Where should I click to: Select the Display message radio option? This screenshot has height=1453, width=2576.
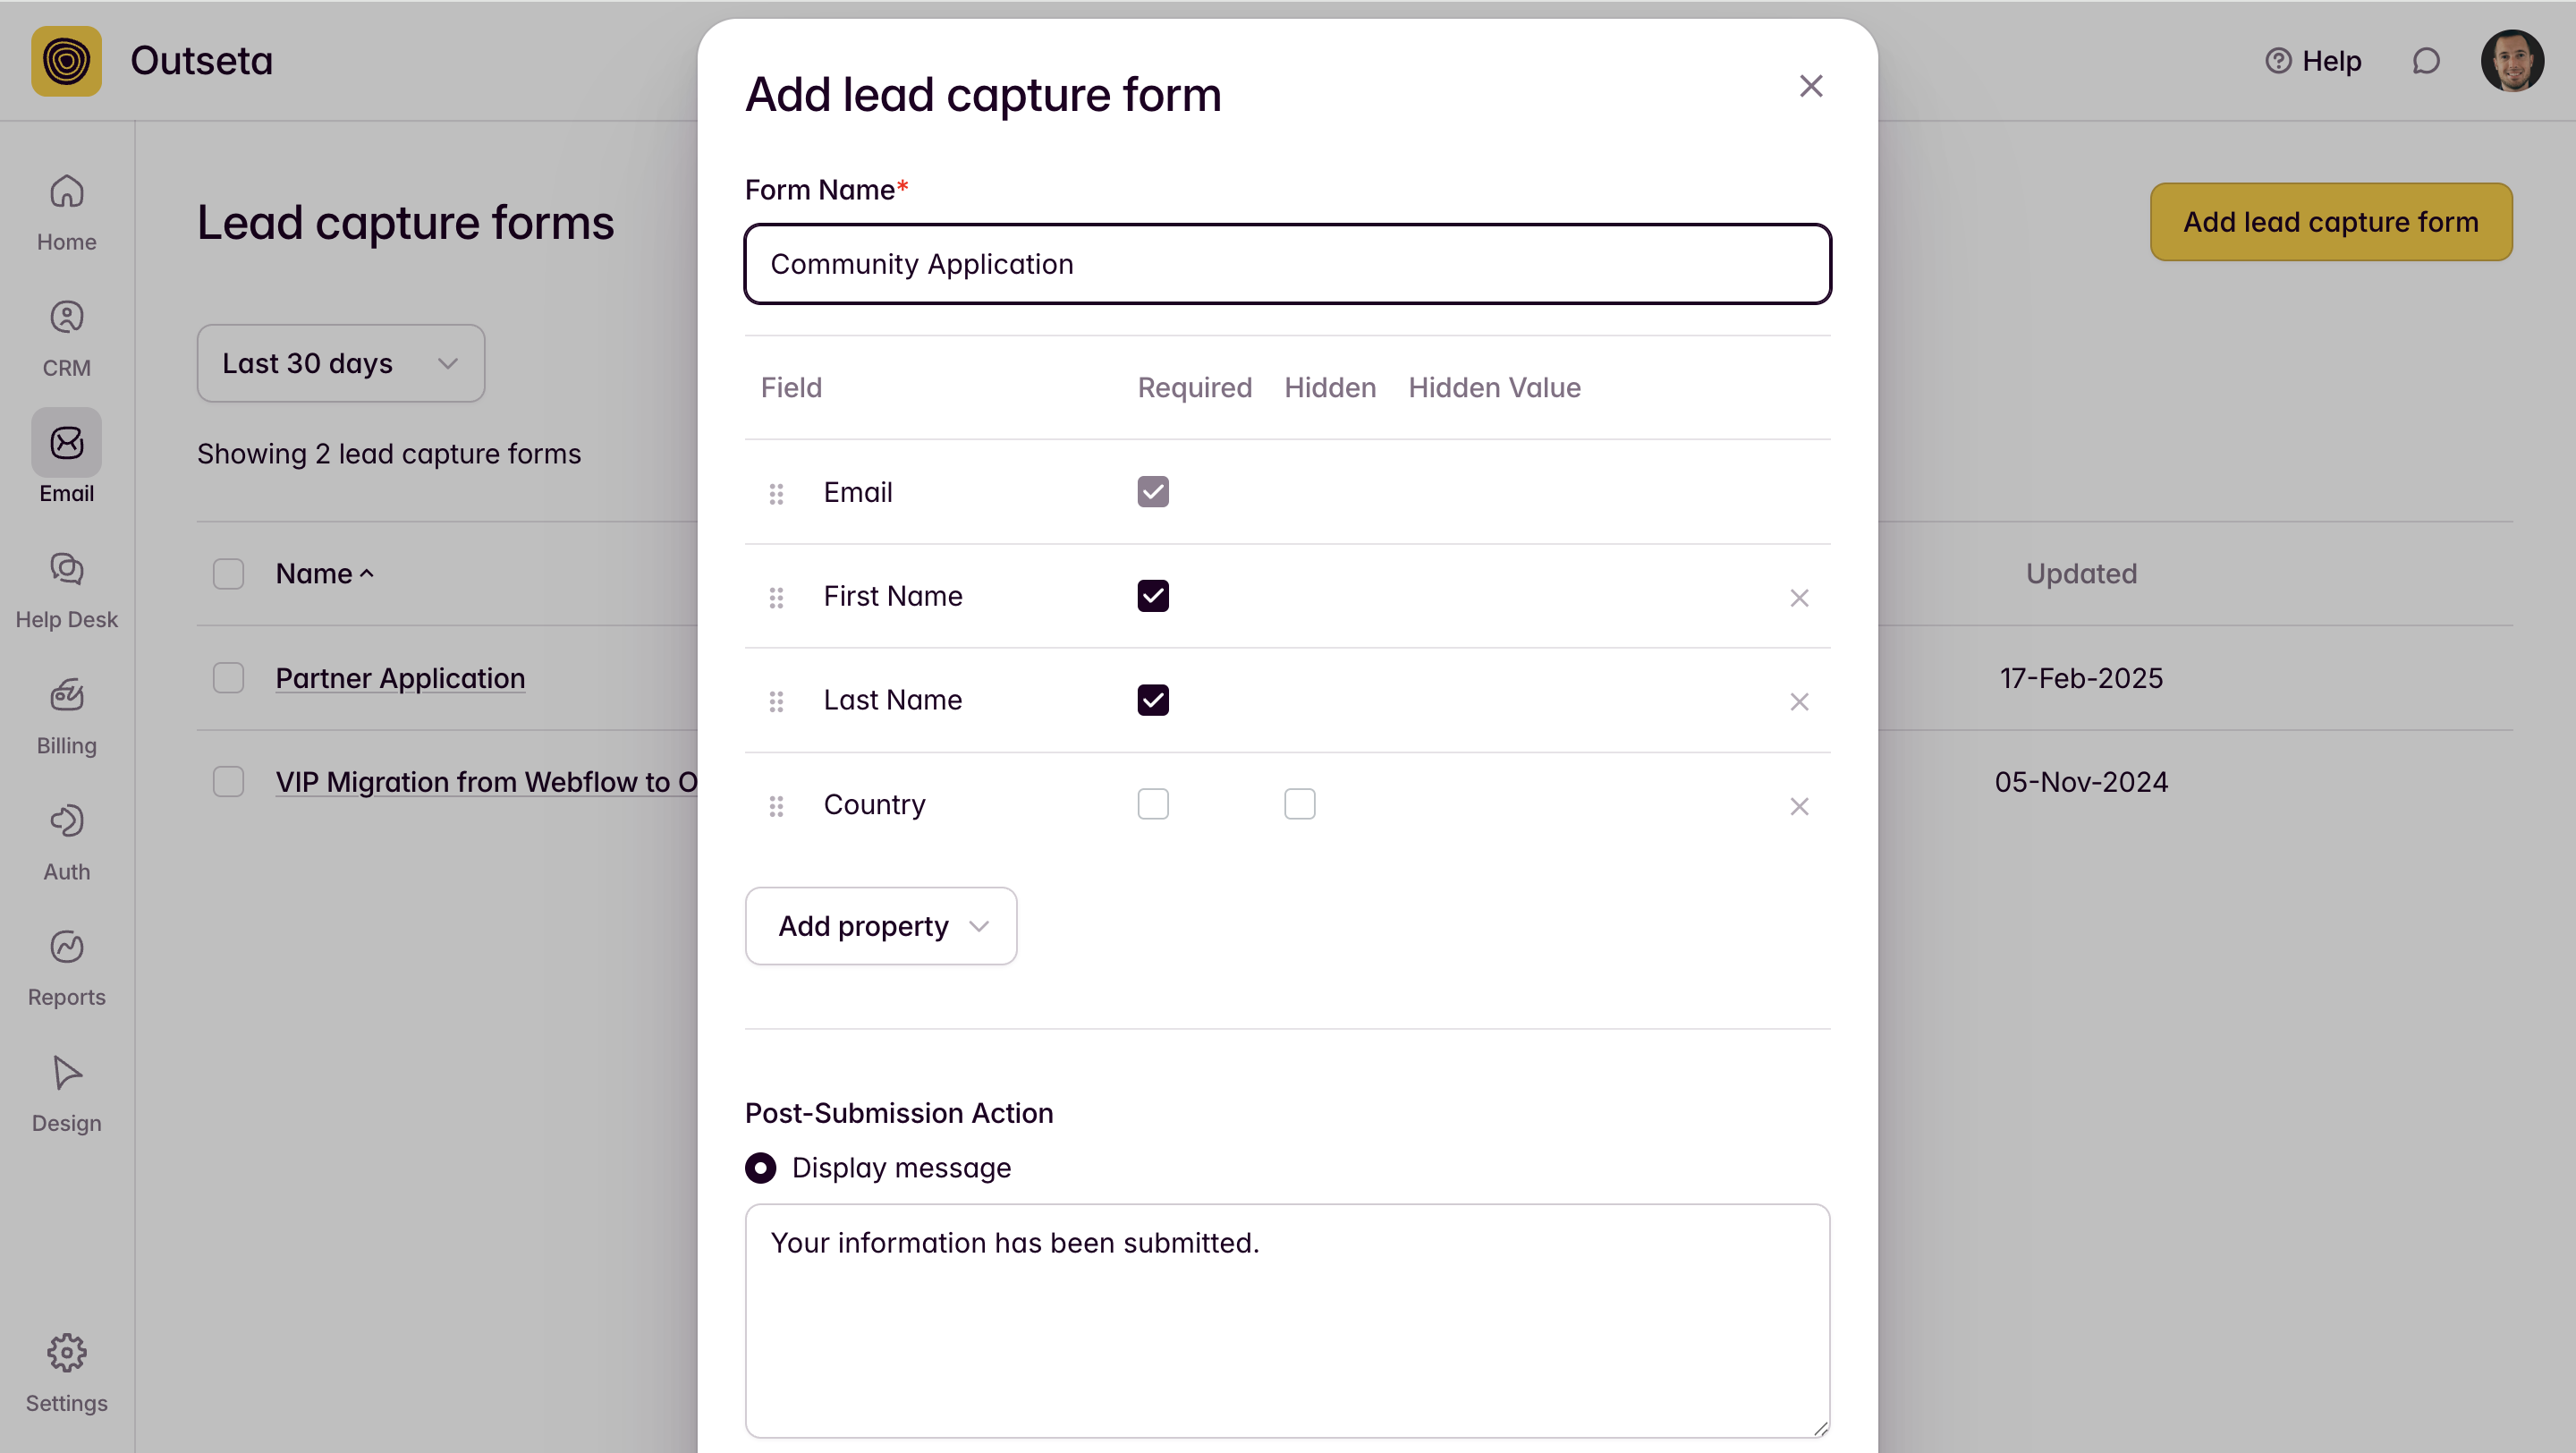coord(760,1167)
